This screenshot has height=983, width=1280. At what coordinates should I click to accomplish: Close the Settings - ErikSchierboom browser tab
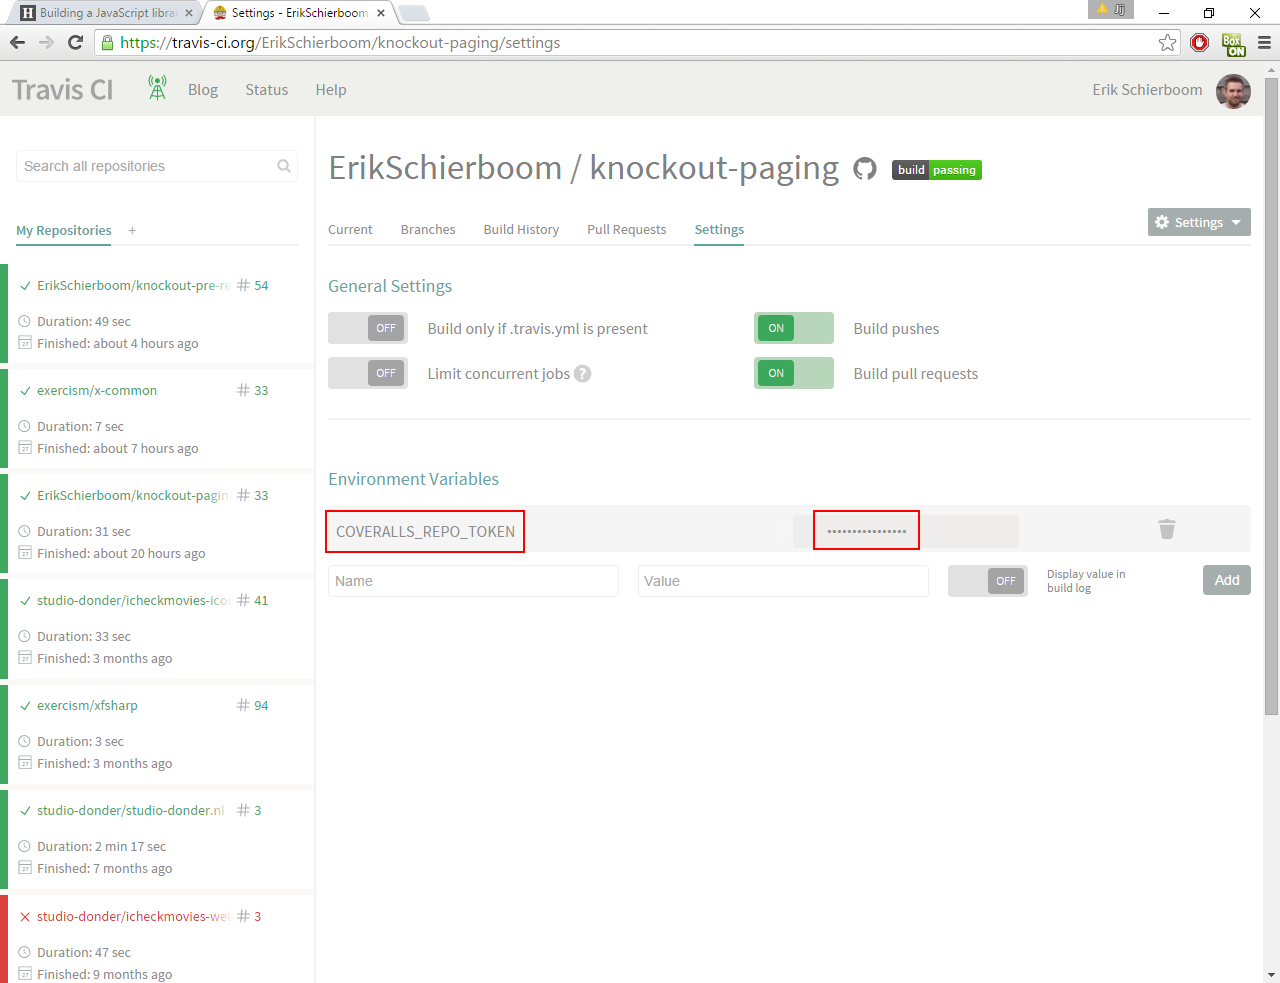pyautogui.click(x=381, y=13)
